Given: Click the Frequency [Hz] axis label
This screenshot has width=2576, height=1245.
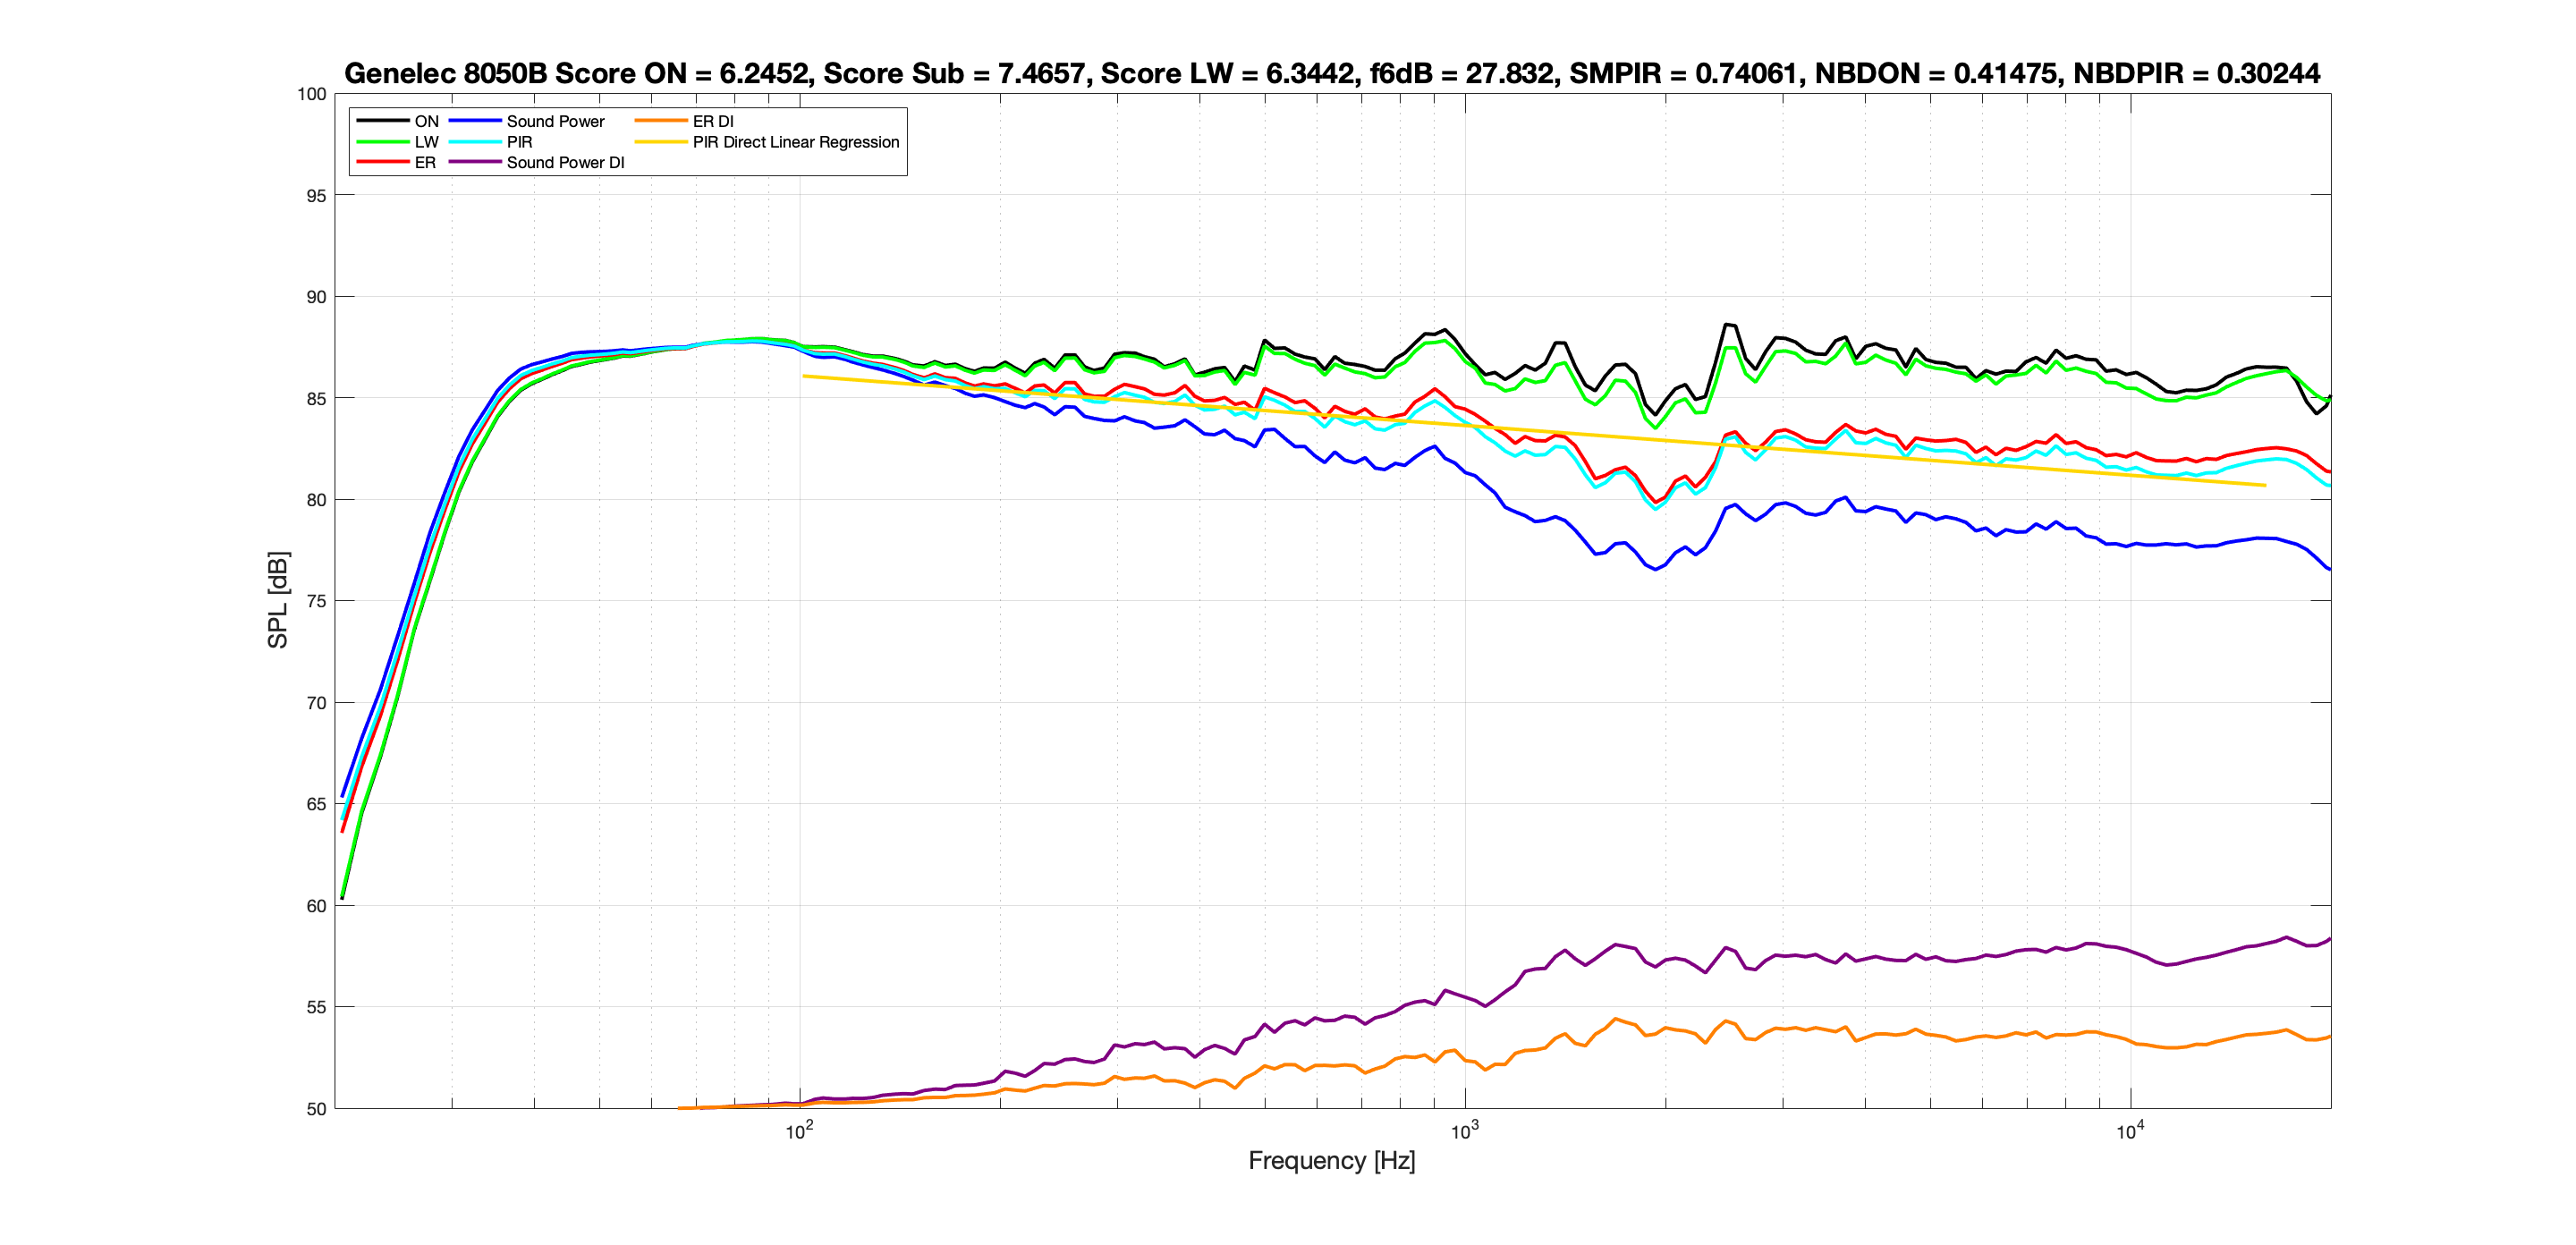Looking at the screenshot, I should [1332, 1160].
